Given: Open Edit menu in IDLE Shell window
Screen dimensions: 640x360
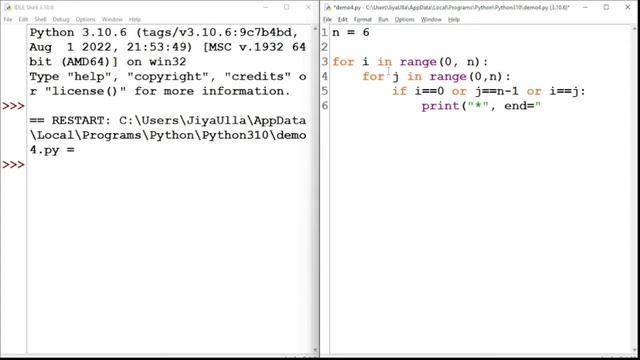Looking at the screenshot, I should (x=23, y=19).
